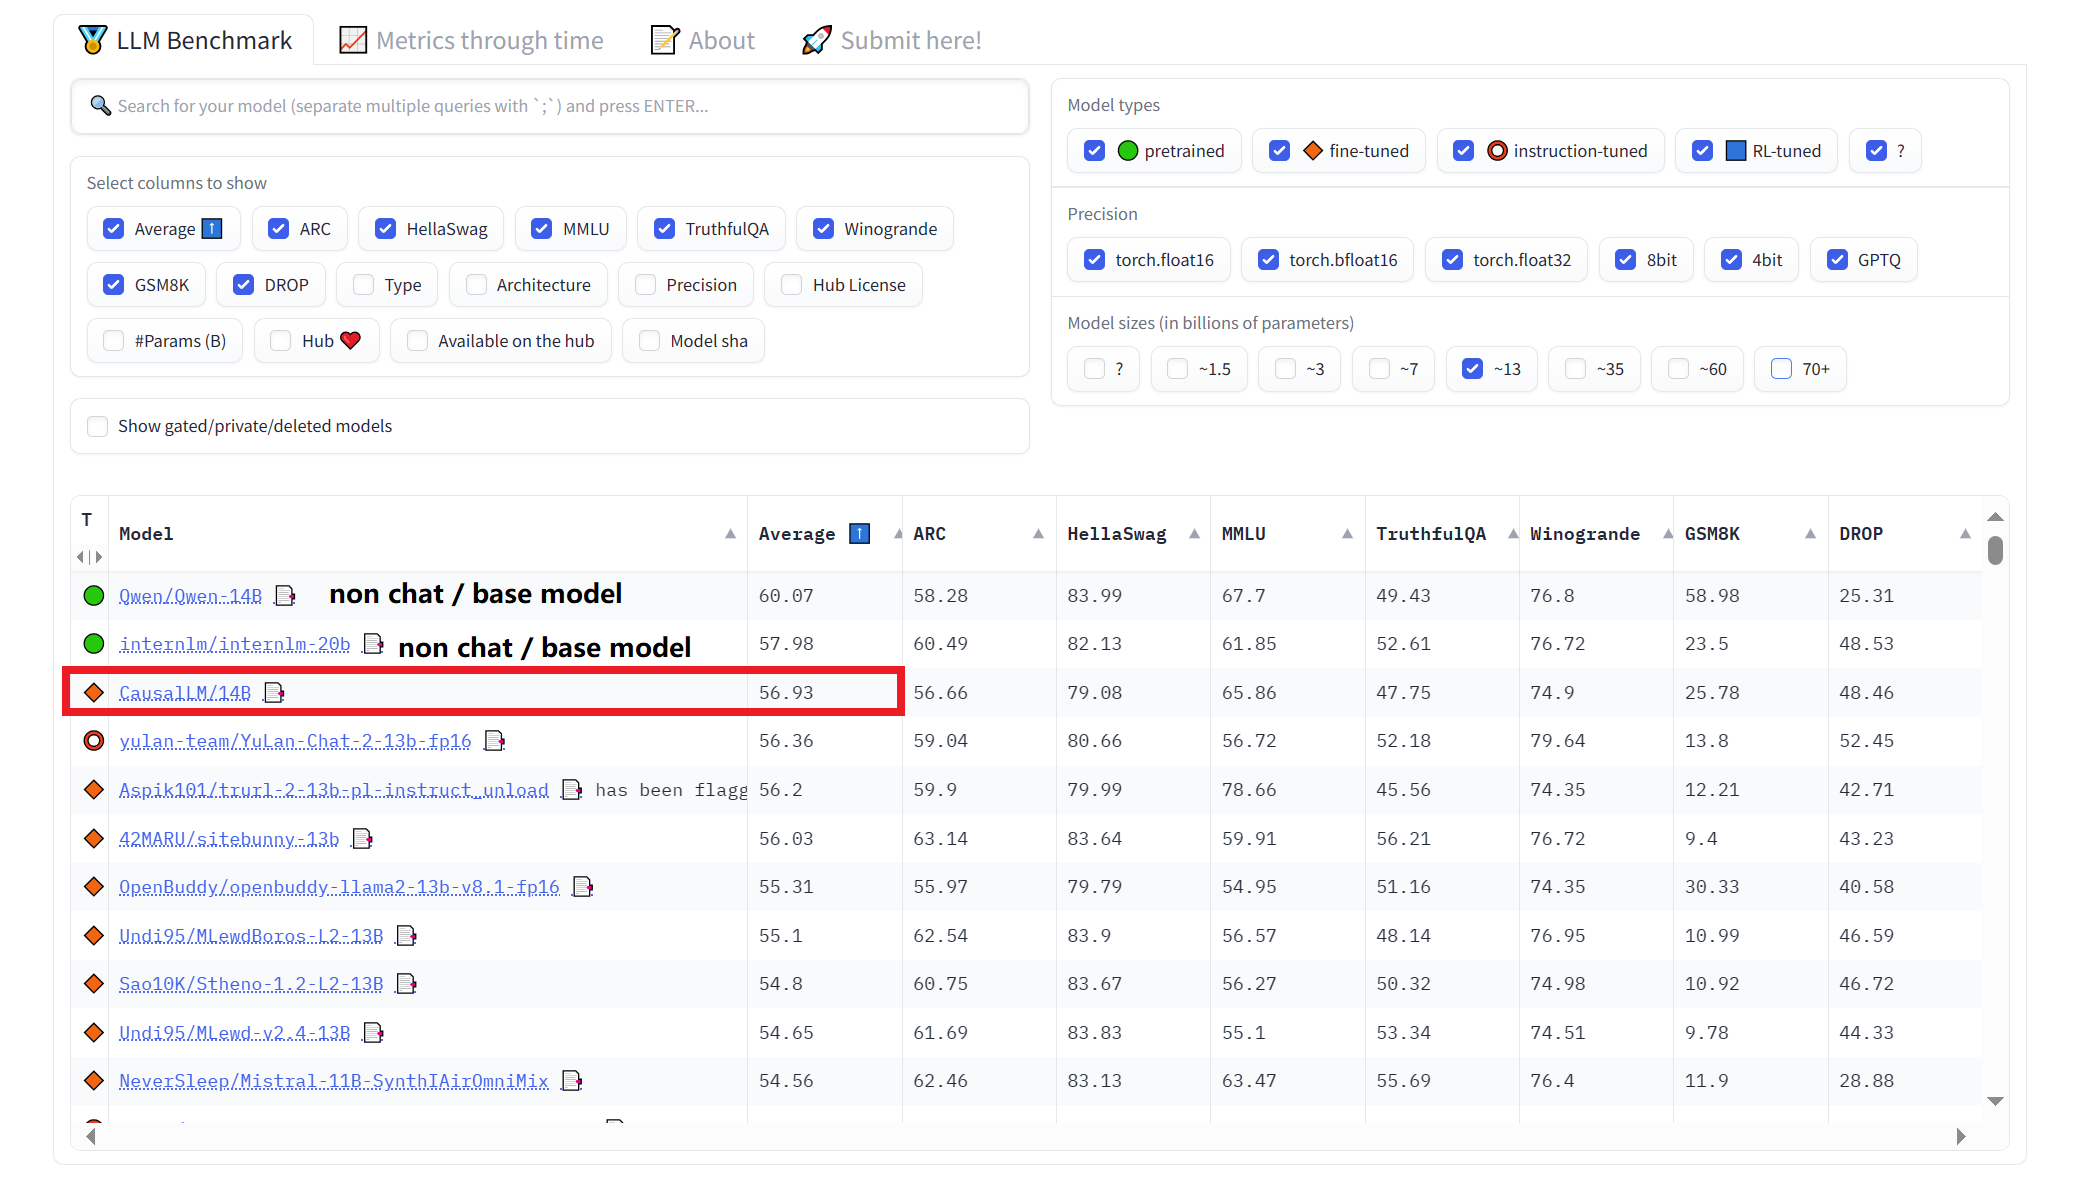Switch to Metrics through time tab
Image resolution: width=2083 pixels, height=1178 pixels.
click(471, 40)
